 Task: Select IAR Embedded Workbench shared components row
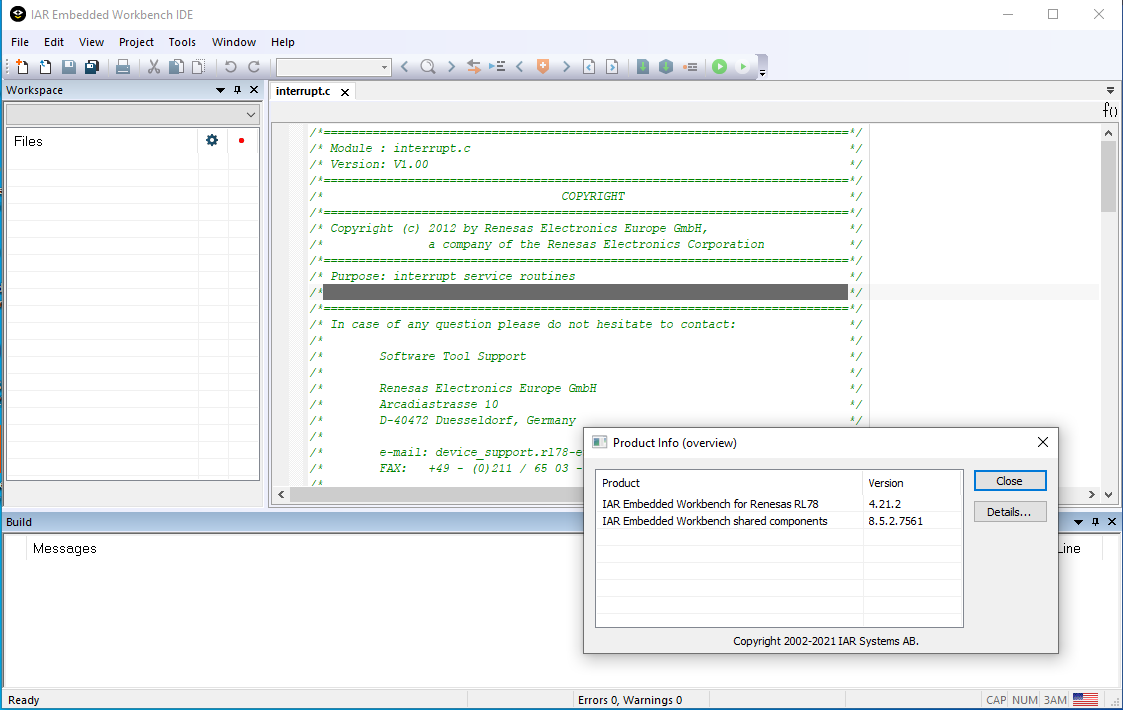[x=779, y=521]
